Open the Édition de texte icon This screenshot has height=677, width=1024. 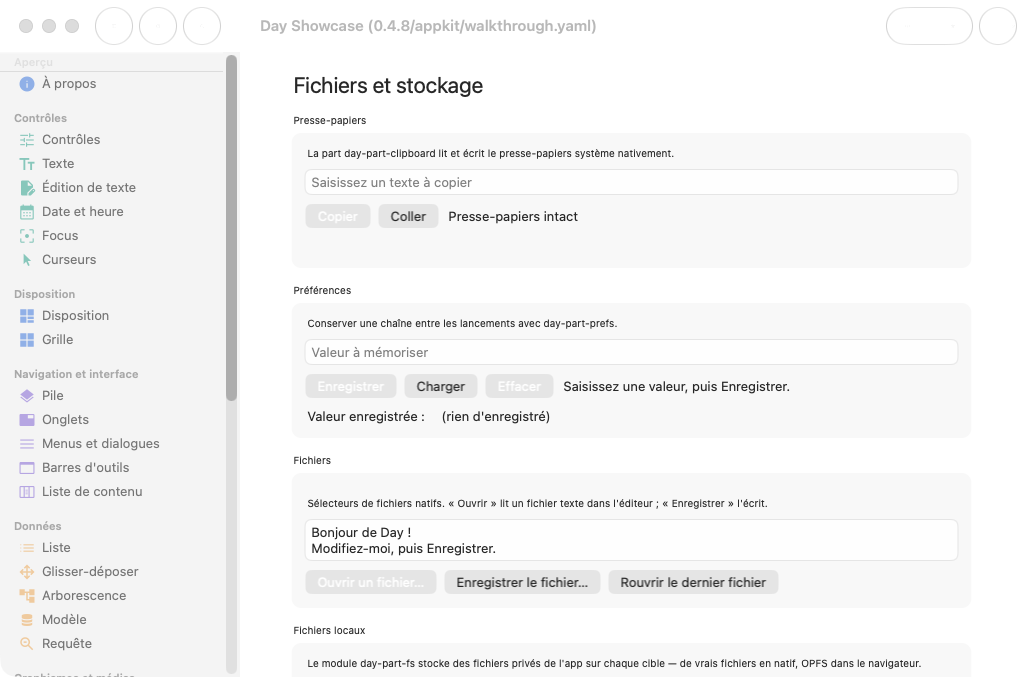[27, 188]
